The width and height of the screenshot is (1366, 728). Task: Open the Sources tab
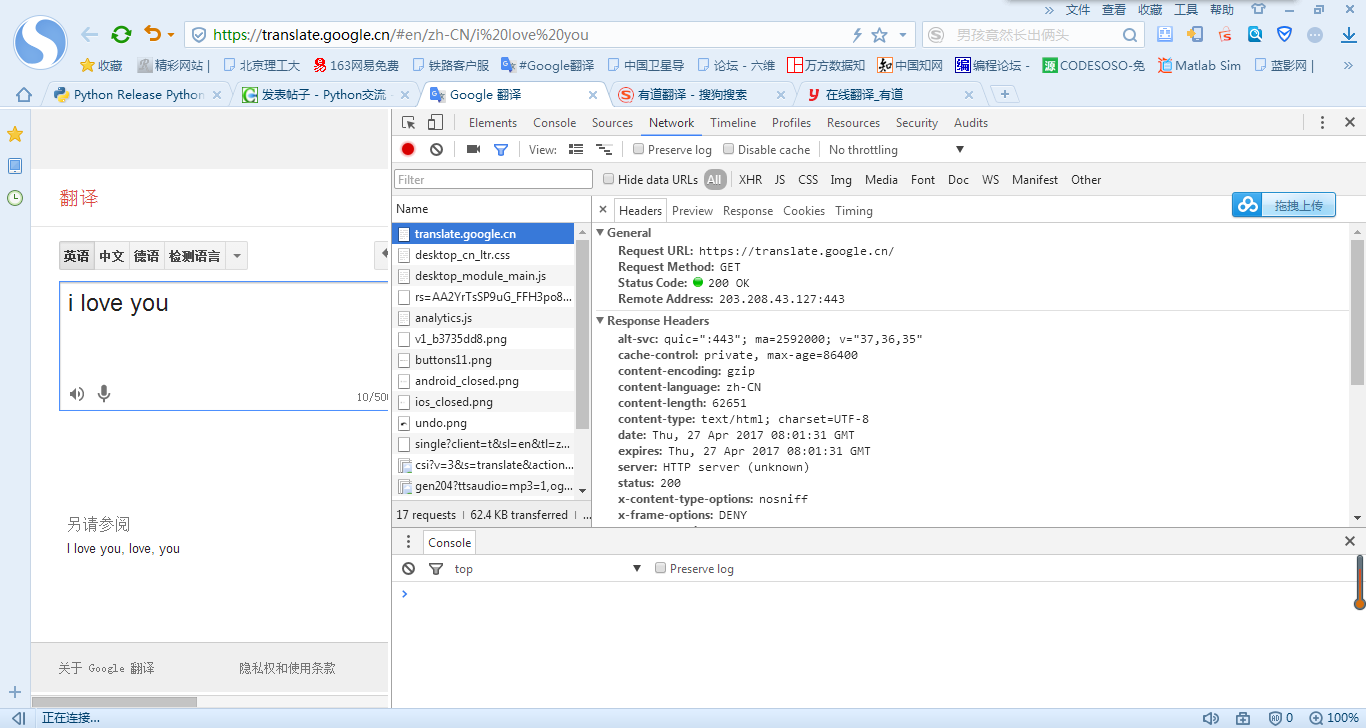612,123
